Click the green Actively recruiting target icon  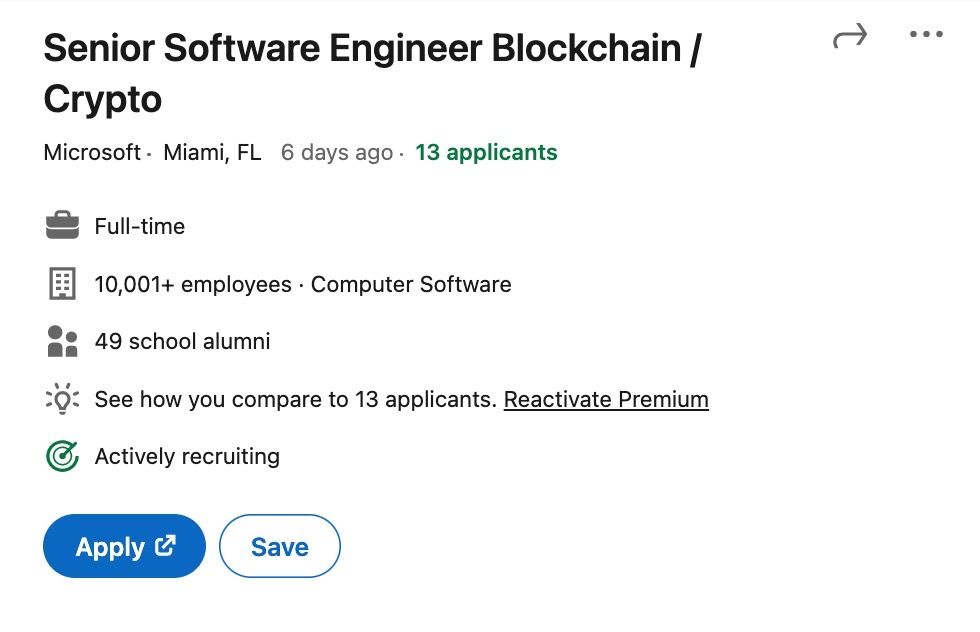tap(62, 457)
